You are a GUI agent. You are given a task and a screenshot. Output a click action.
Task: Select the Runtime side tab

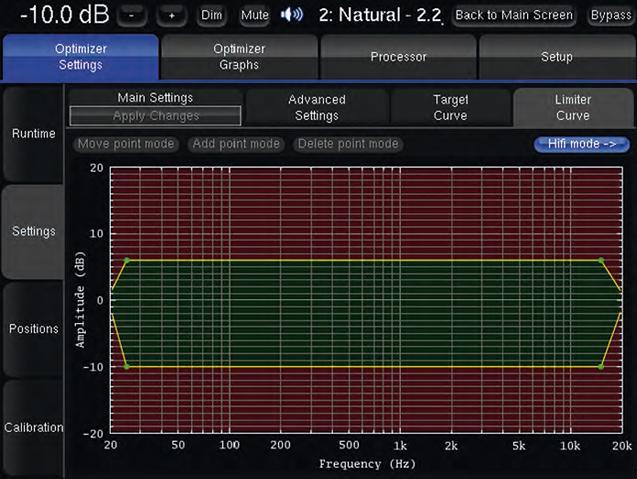click(x=33, y=134)
